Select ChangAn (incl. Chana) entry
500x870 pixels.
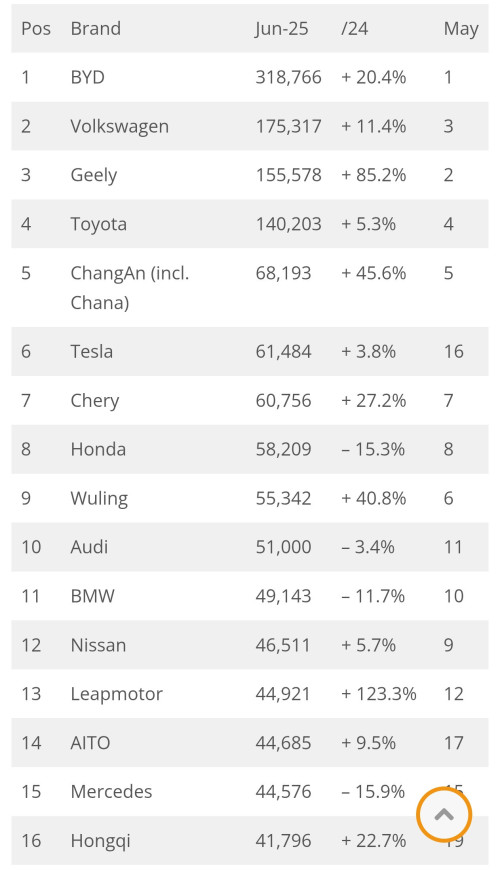click(130, 287)
